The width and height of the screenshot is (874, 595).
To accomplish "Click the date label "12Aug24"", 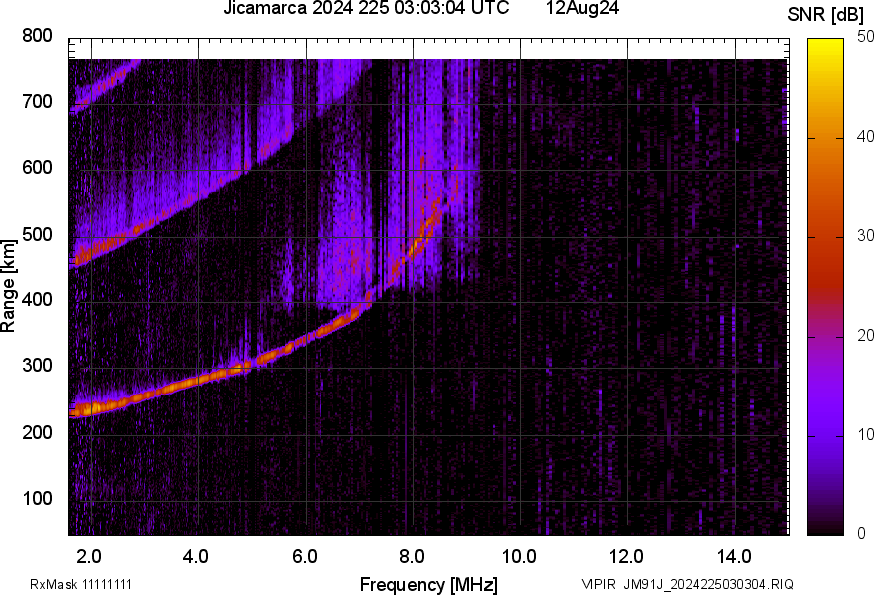I will [x=582, y=8].
